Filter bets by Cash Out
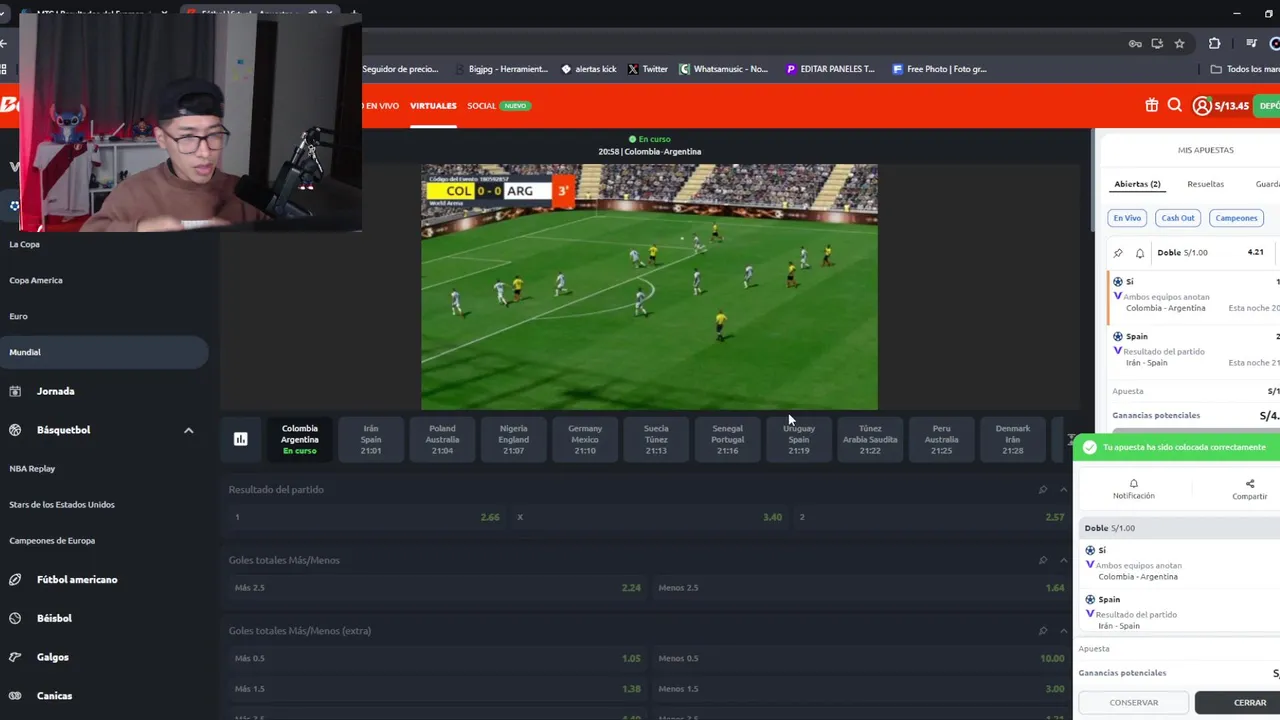This screenshot has height=720, width=1280. pyautogui.click(x=1177, y=218)
